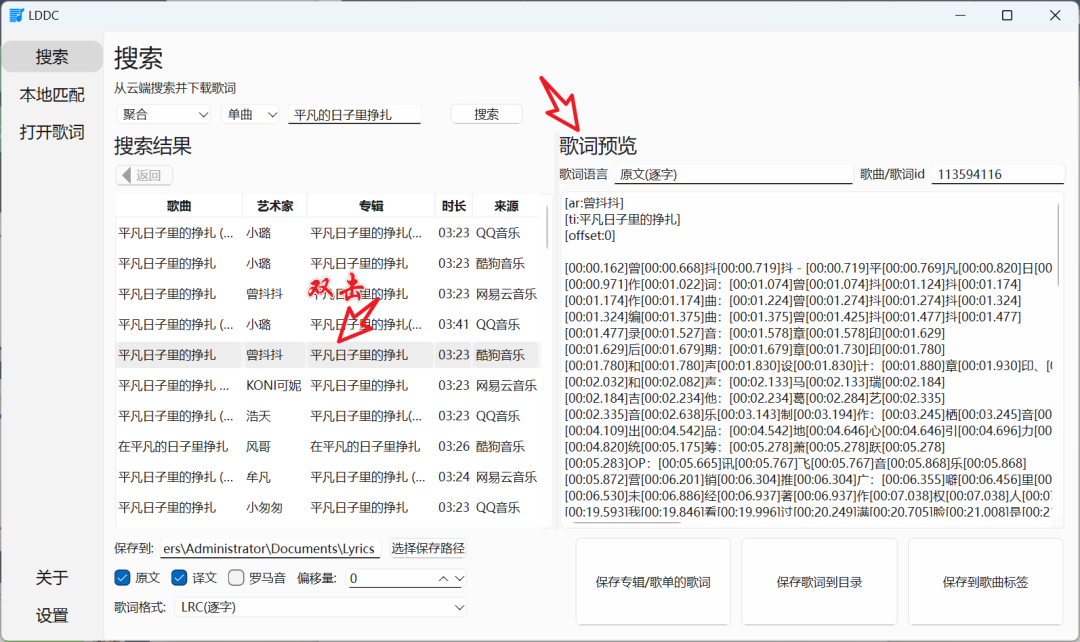Click the lyrics preview horizontal scrollbar
This screenshot has height=642, width=1080.
[626, 523]
